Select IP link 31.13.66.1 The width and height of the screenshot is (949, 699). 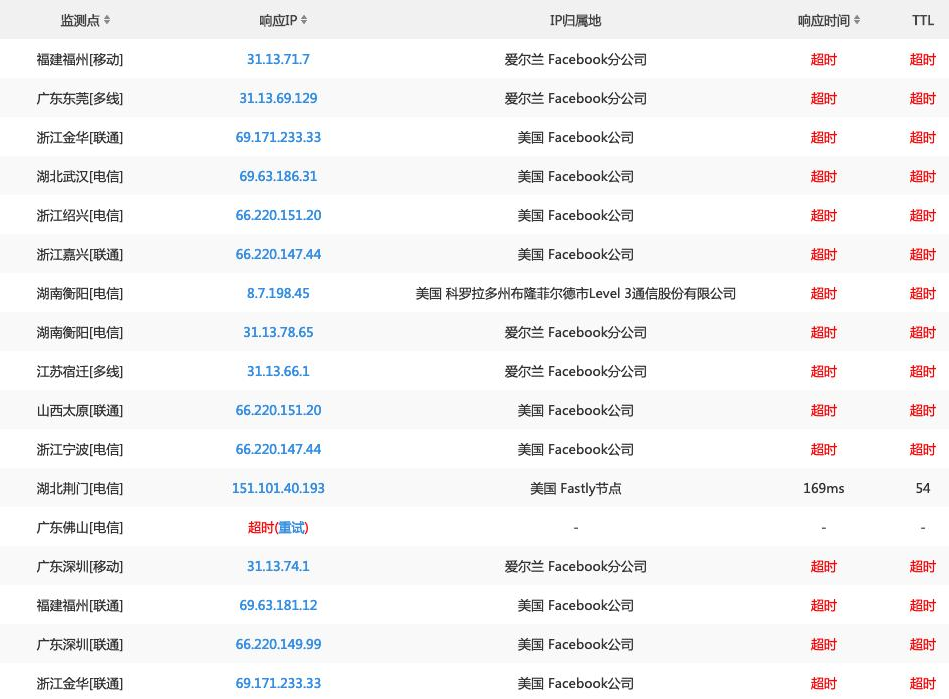tap(278, 371)
